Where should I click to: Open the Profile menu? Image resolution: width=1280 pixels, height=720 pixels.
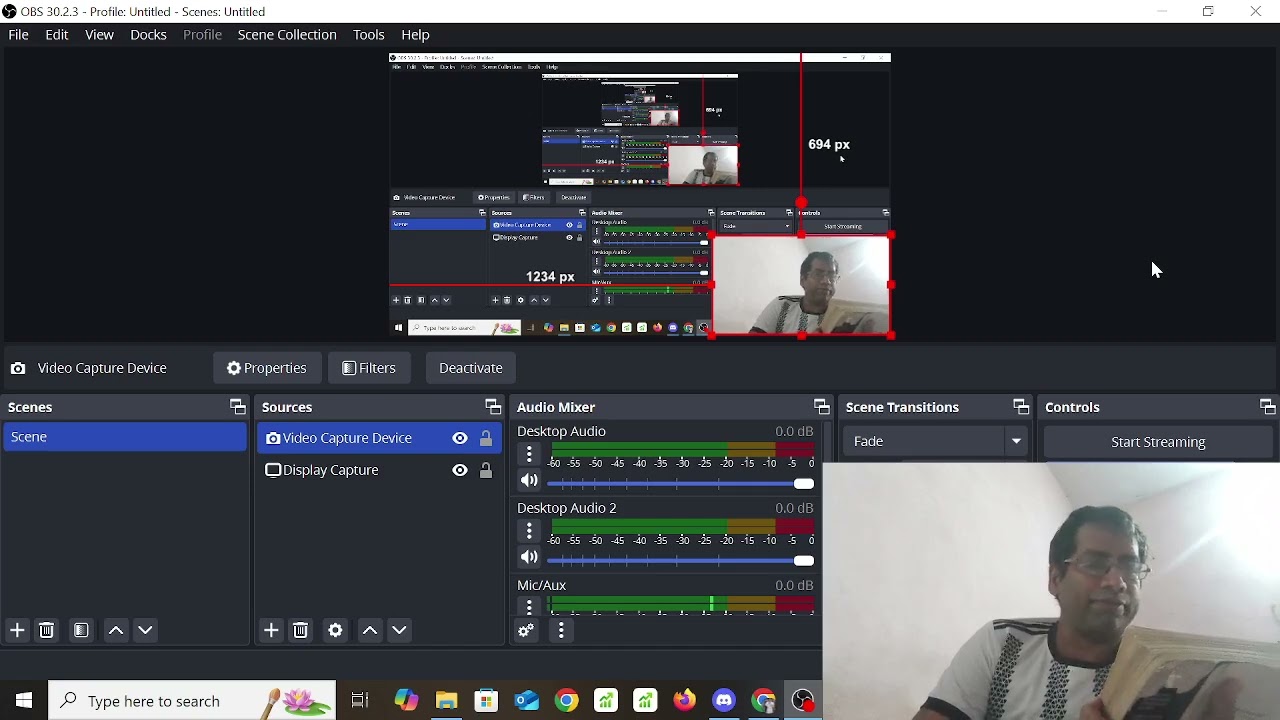pos(202,35)
